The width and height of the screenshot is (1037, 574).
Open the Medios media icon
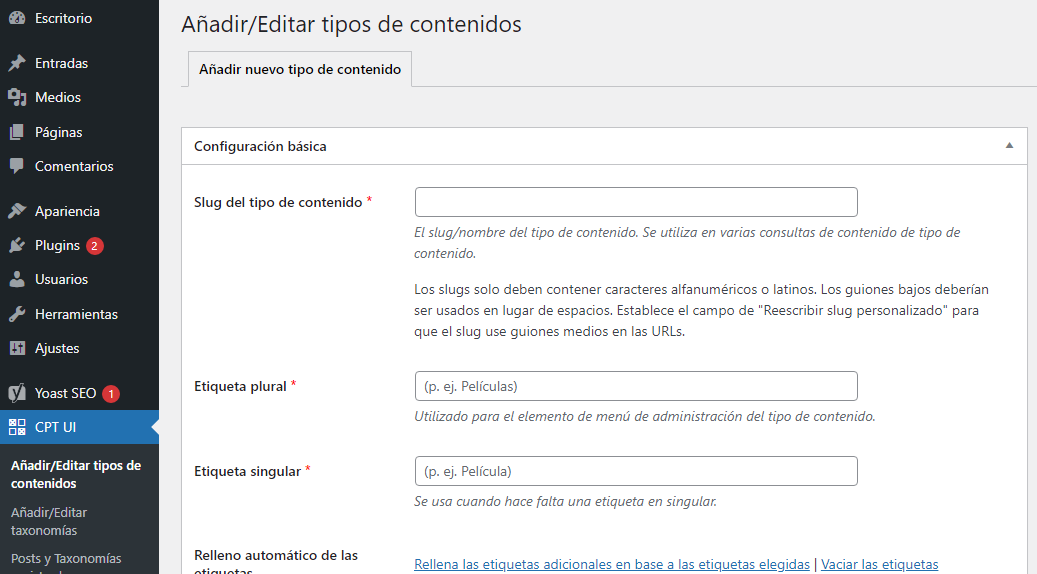coord(17,97)
